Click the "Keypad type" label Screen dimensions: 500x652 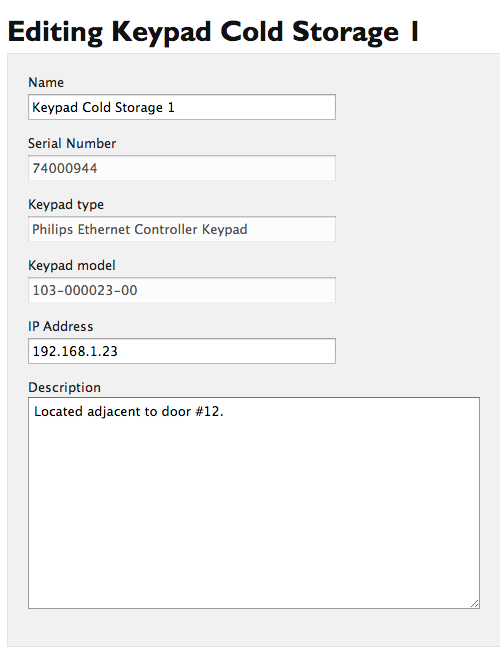(66, 205)
